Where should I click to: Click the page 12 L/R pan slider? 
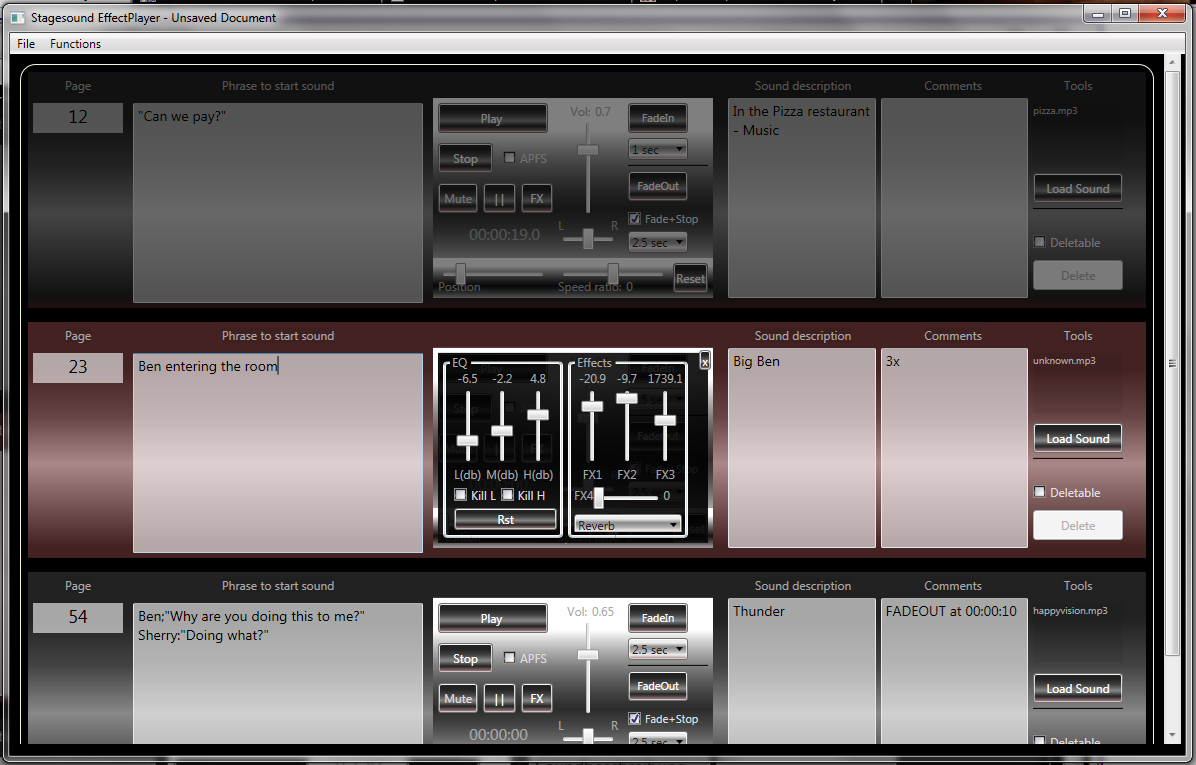tap(588, 239)
